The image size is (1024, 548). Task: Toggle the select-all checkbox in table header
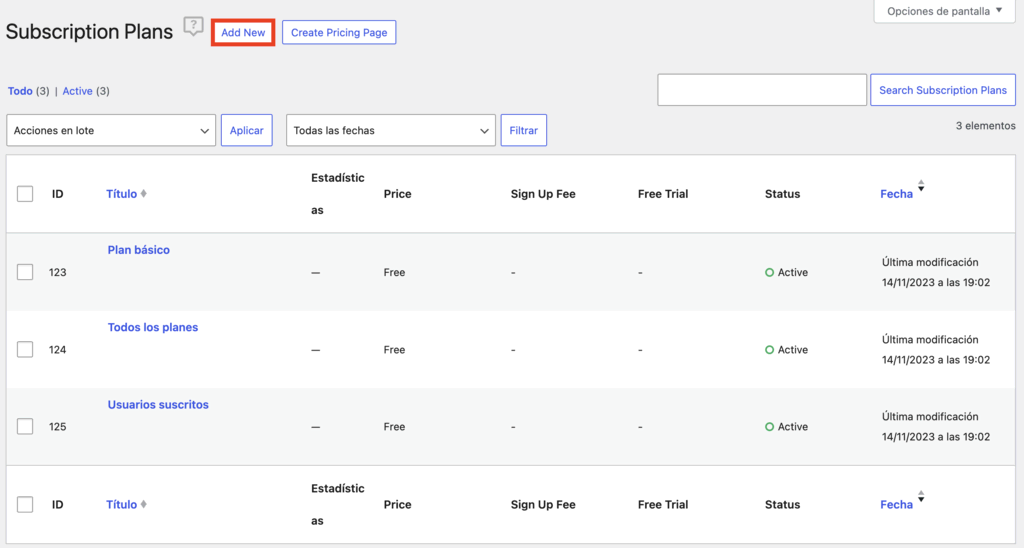(25, 194)
